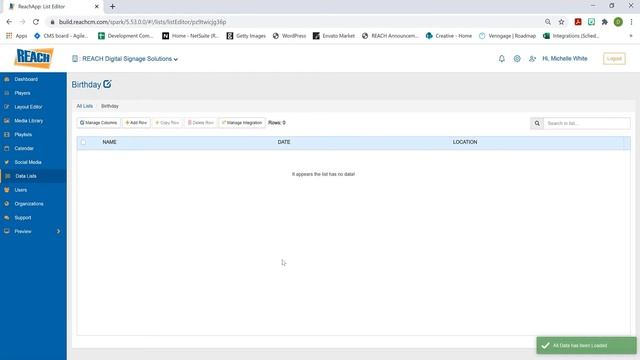Toggle the select-all rows checkbox
Screen dimensions: 640x360
tap(83, 142)
